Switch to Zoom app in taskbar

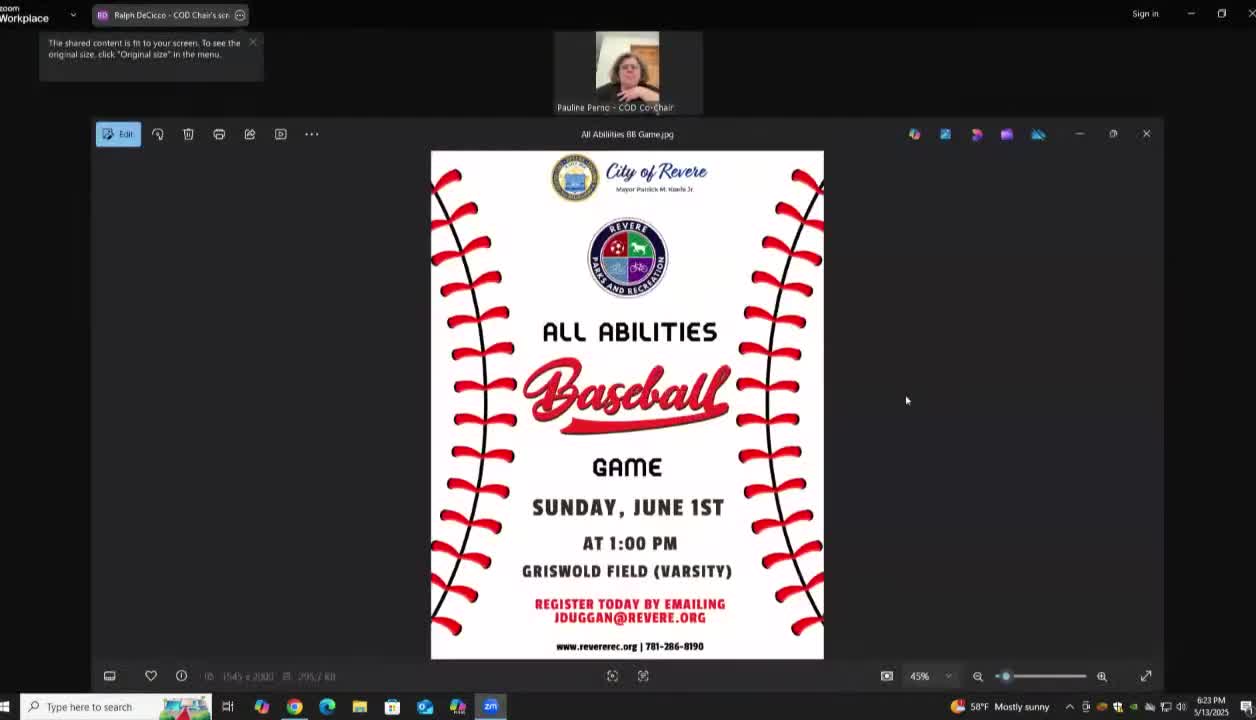[491, 707]
